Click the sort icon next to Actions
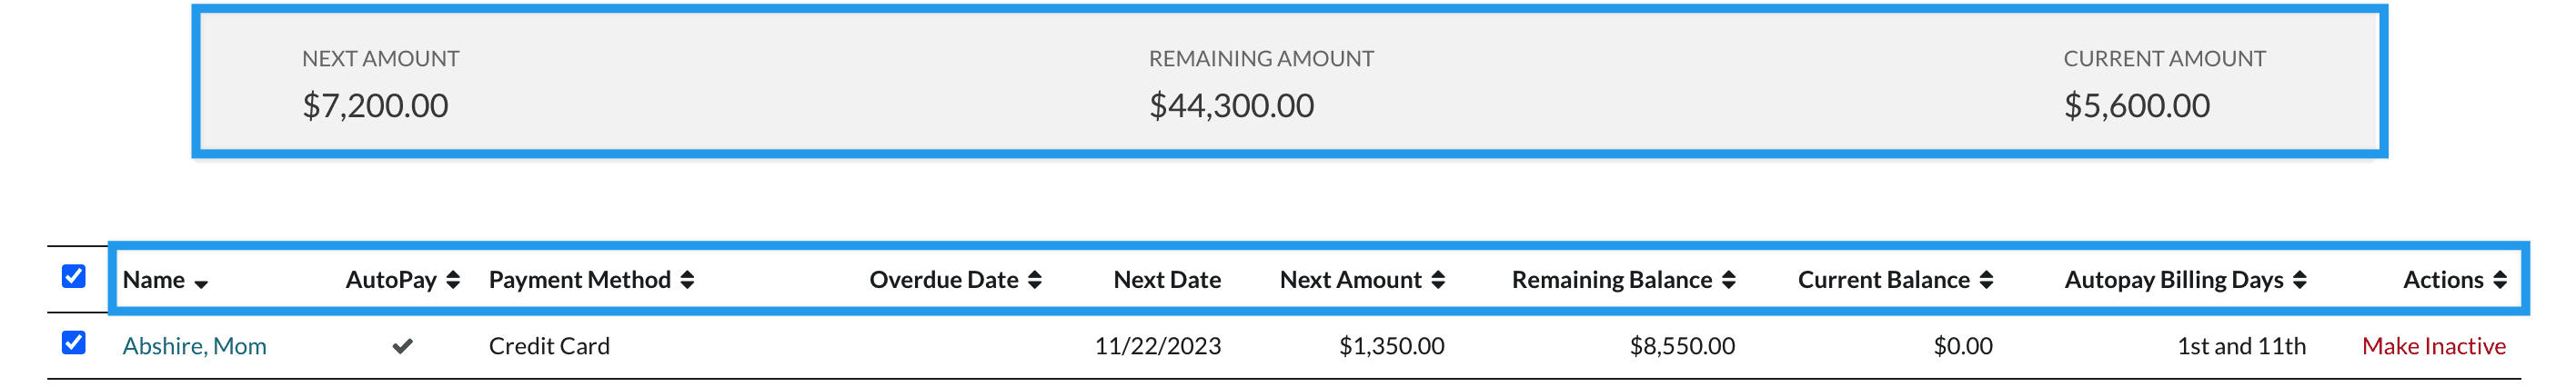 tap(2500, 280)
